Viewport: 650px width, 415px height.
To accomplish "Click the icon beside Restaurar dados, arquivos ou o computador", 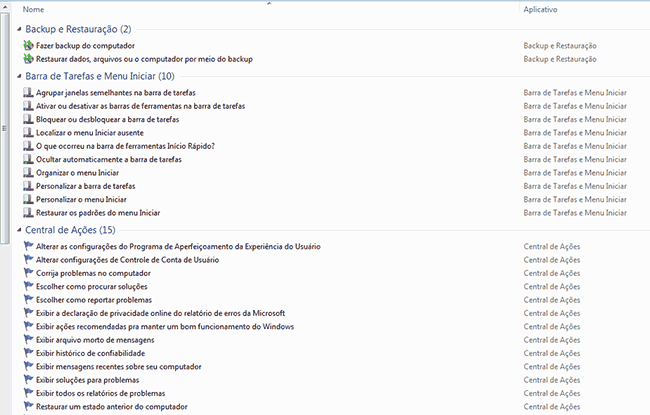I will [28, 58].
